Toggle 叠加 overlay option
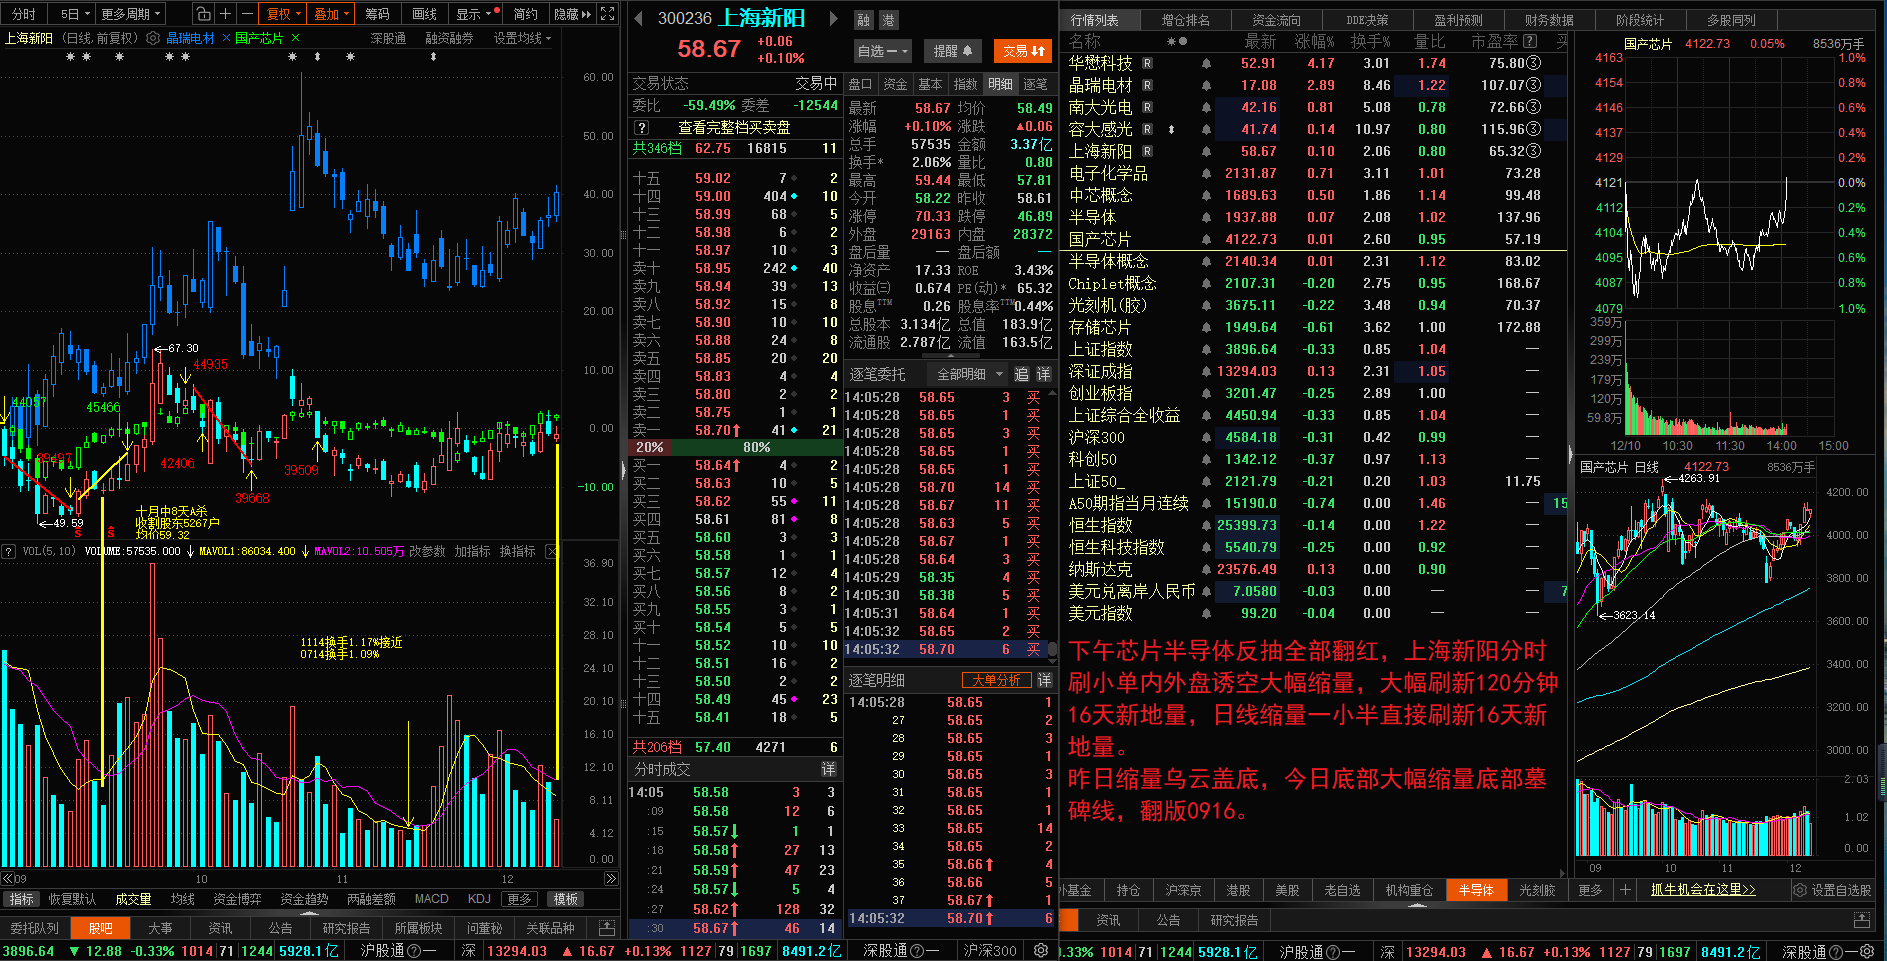 click(x=331, y=14)
